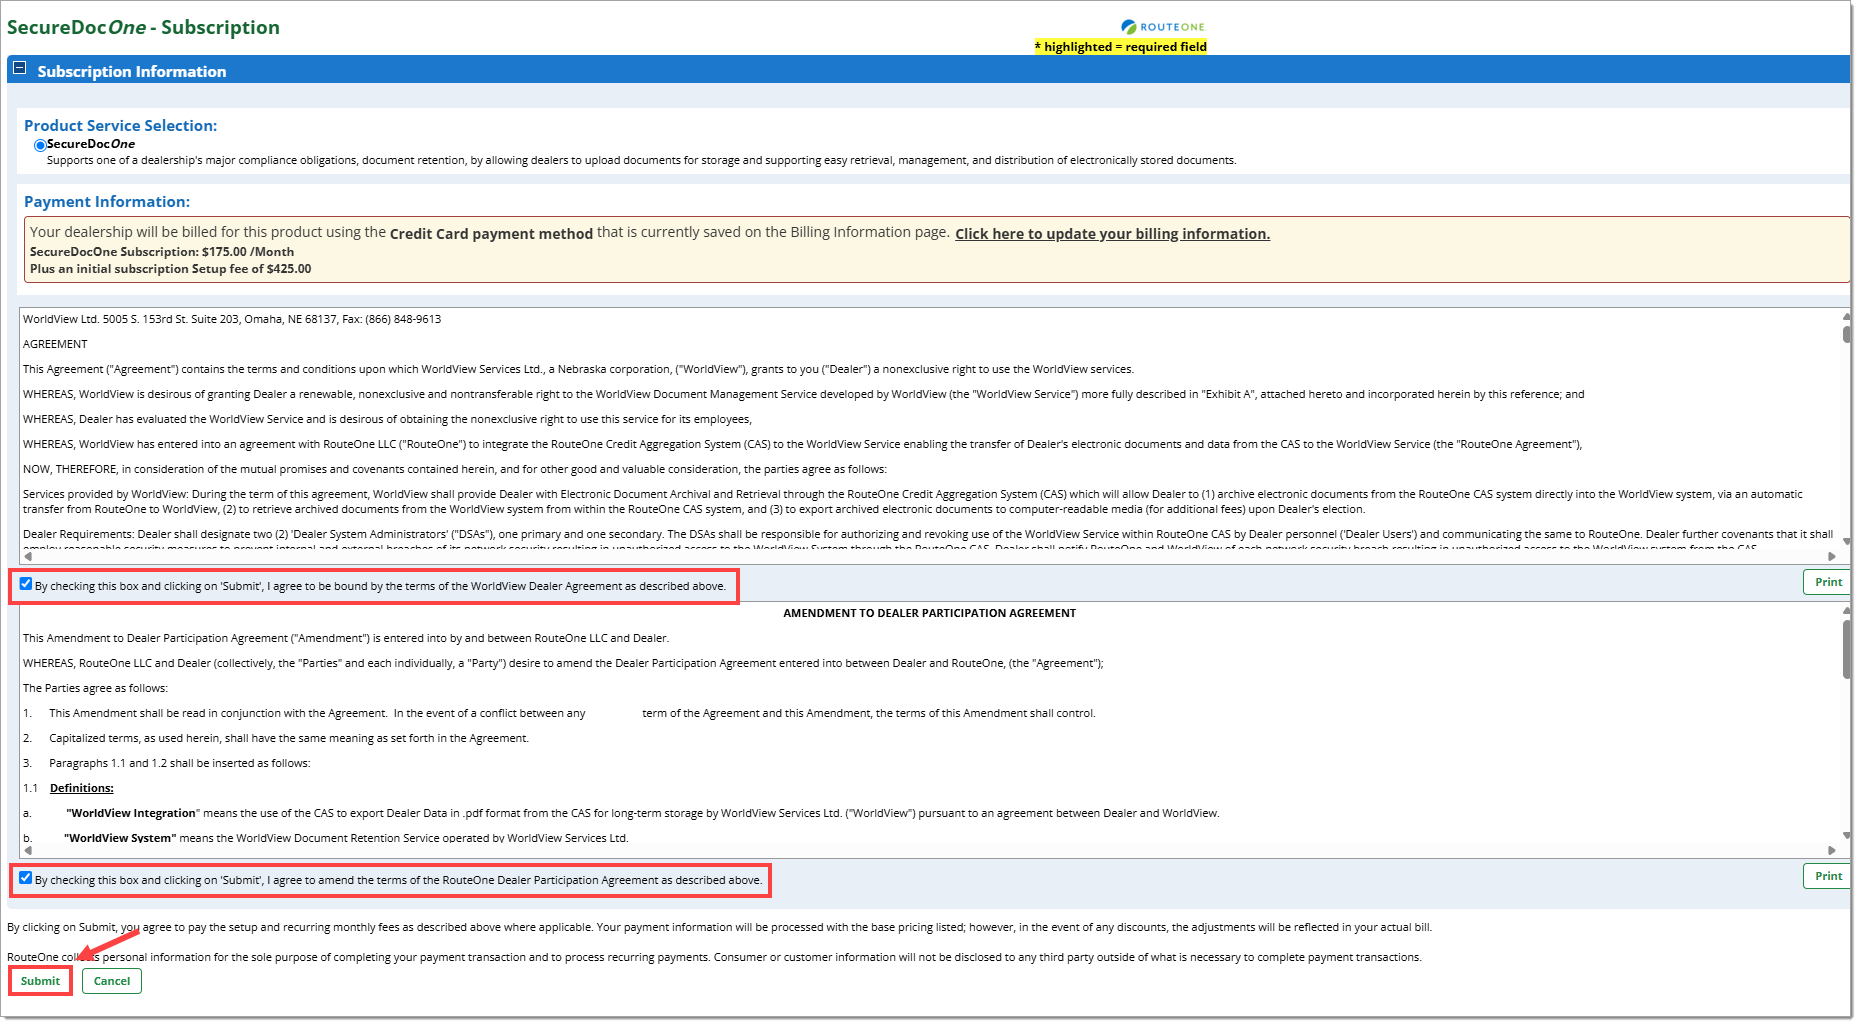Viewport: 1858px width, 1024px height.
Task: Click the 'AGREEMENT' line in WorldView terms
Action: pyautogui.click(x=55, y=344)
